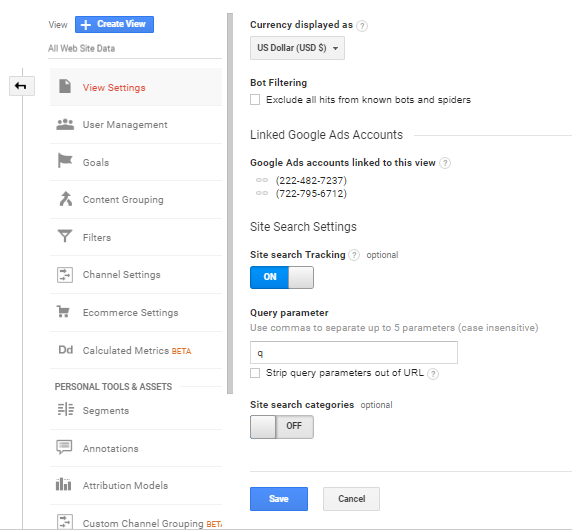Open Ecommerce Settings menu item
The image size is (572, 530).
tap(136, 313)
